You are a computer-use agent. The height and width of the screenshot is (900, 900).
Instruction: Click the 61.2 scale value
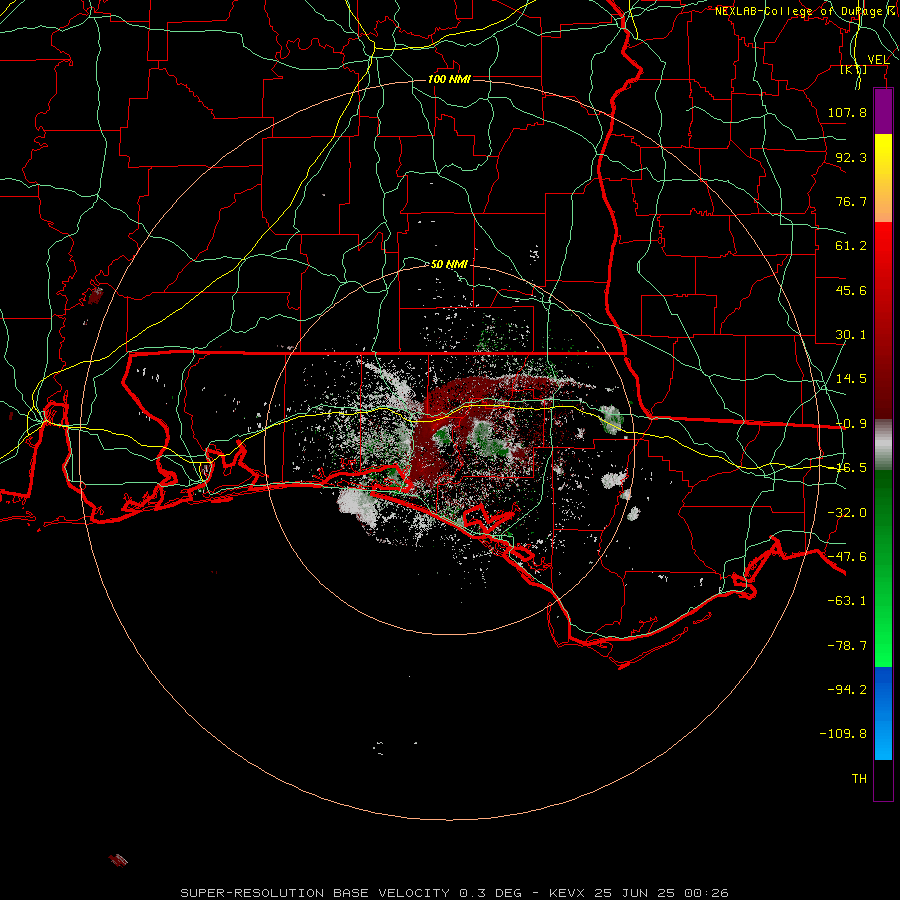[851, 246]
